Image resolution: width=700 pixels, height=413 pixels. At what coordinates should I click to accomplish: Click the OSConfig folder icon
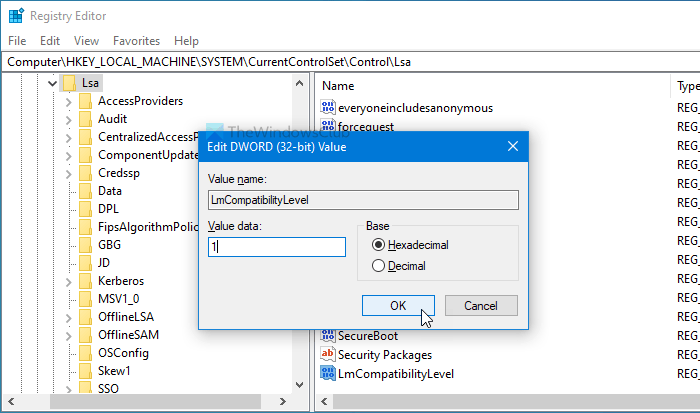tap(85, 353)
